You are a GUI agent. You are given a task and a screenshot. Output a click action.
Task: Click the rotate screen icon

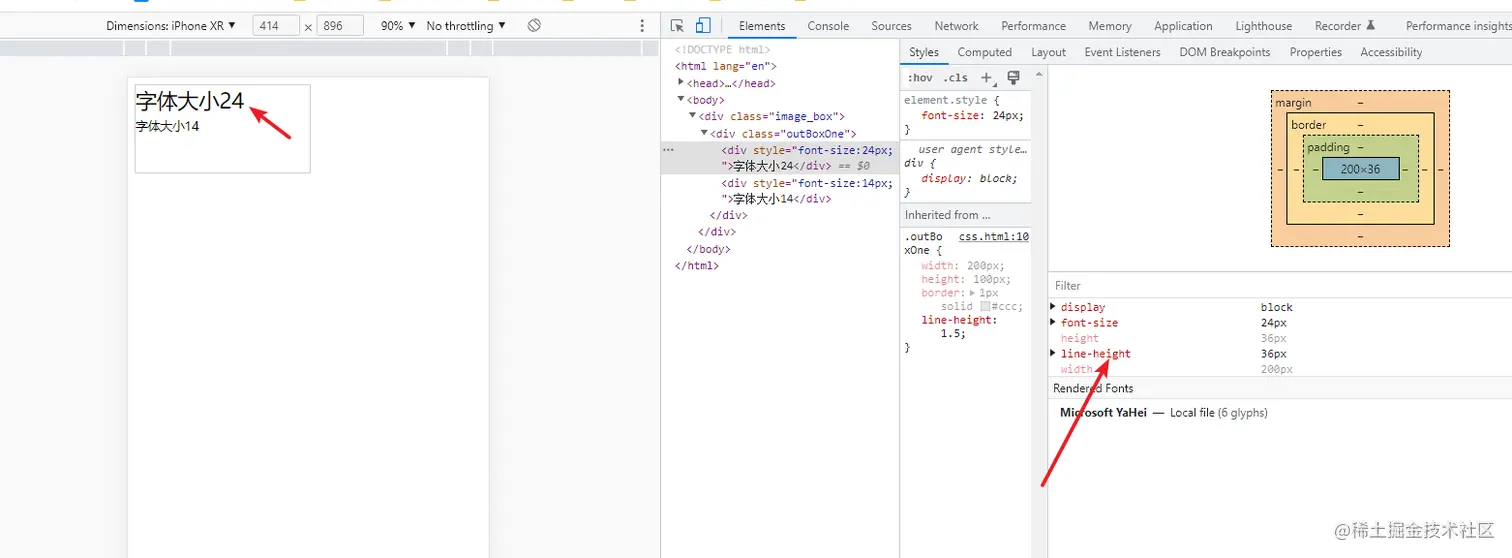tap(534, 25)
